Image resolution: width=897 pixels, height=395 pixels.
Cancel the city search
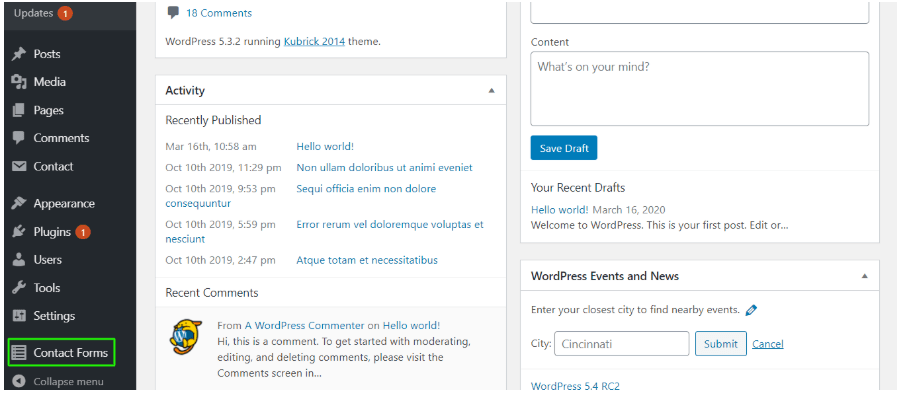(x=768, y=344)
